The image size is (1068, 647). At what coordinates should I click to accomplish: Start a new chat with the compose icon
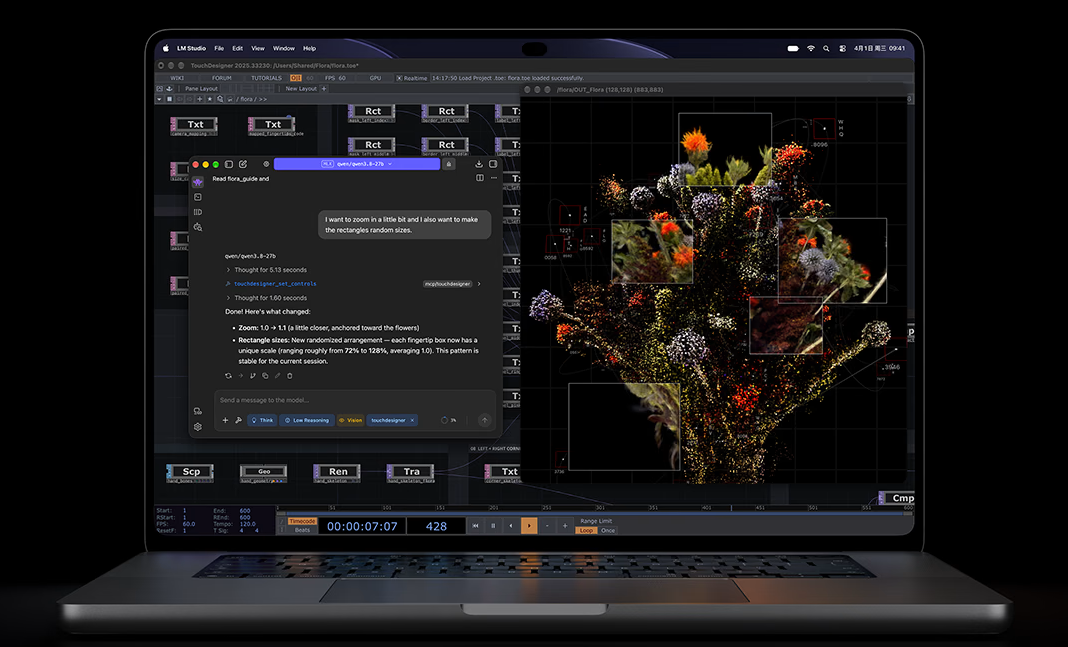pyautogui.click(x=242, y=164)
